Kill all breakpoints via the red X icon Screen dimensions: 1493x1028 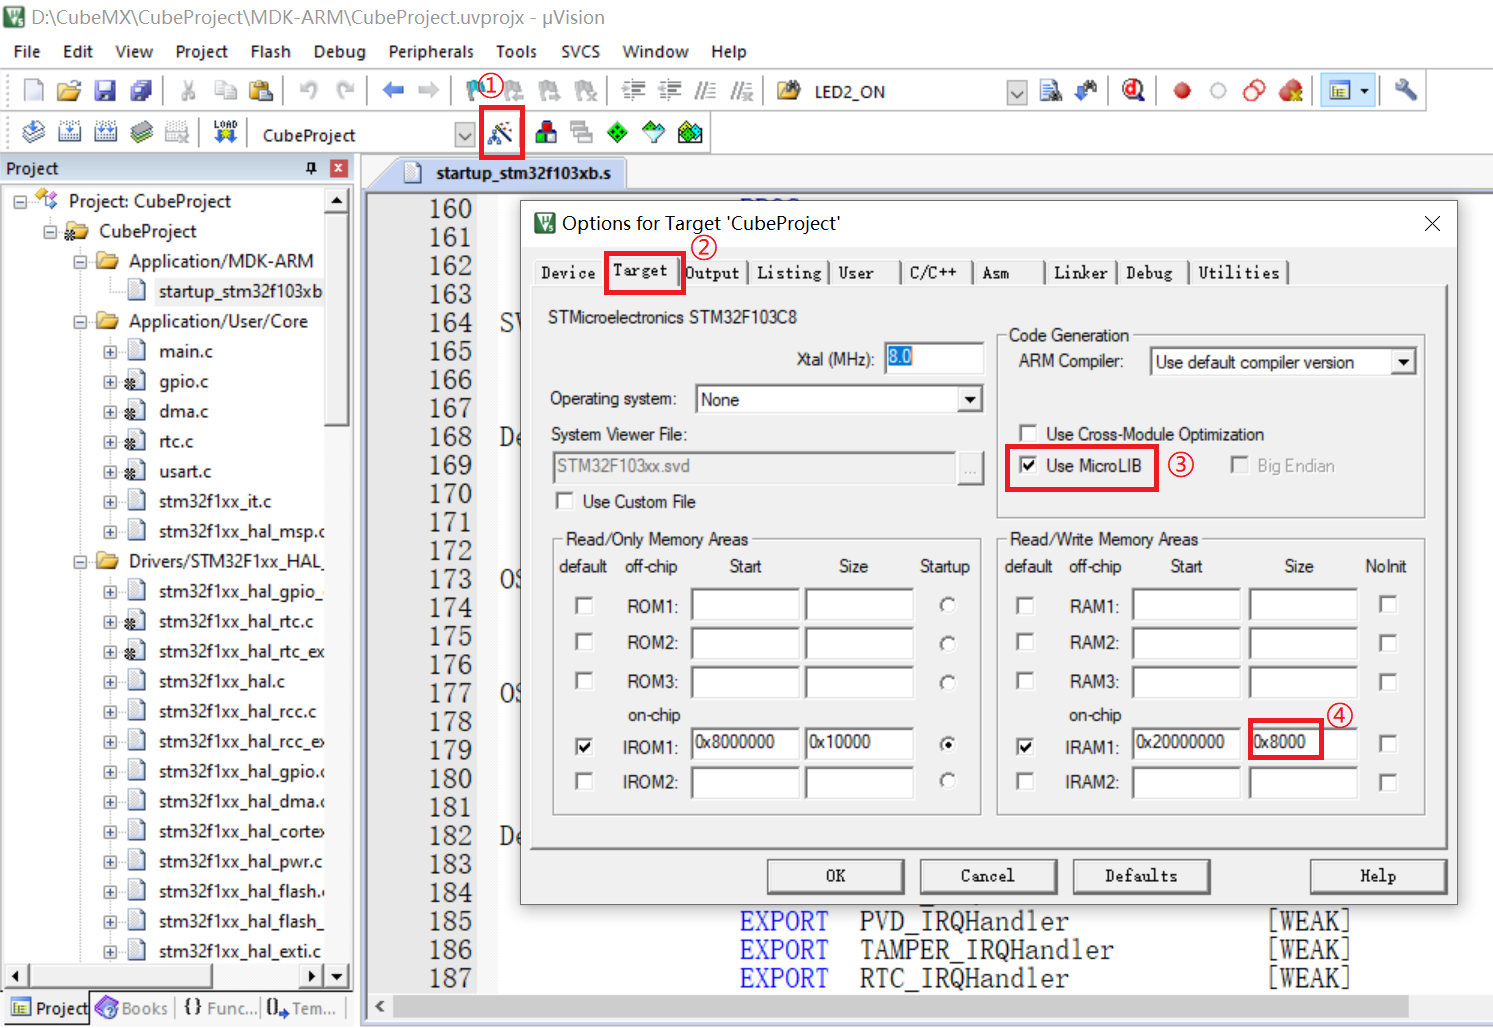[x=1291, y=89]
